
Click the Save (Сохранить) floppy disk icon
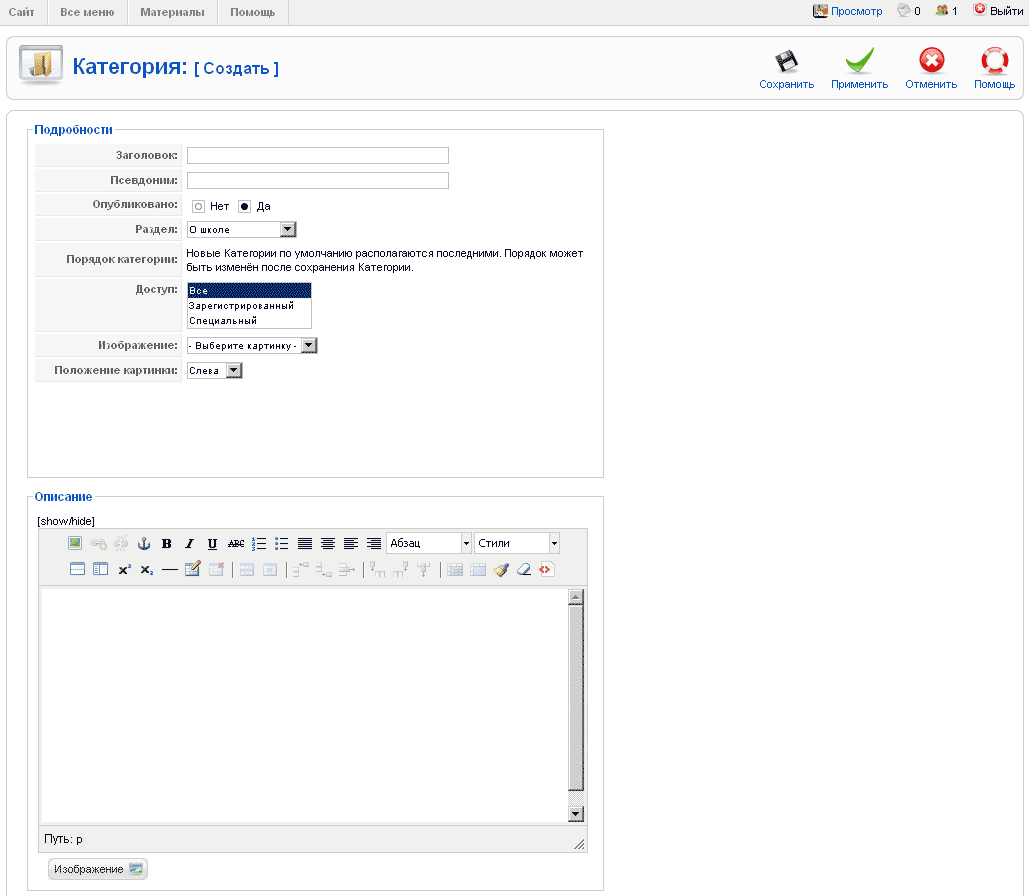pyautogui.click(x=786, y=63)
